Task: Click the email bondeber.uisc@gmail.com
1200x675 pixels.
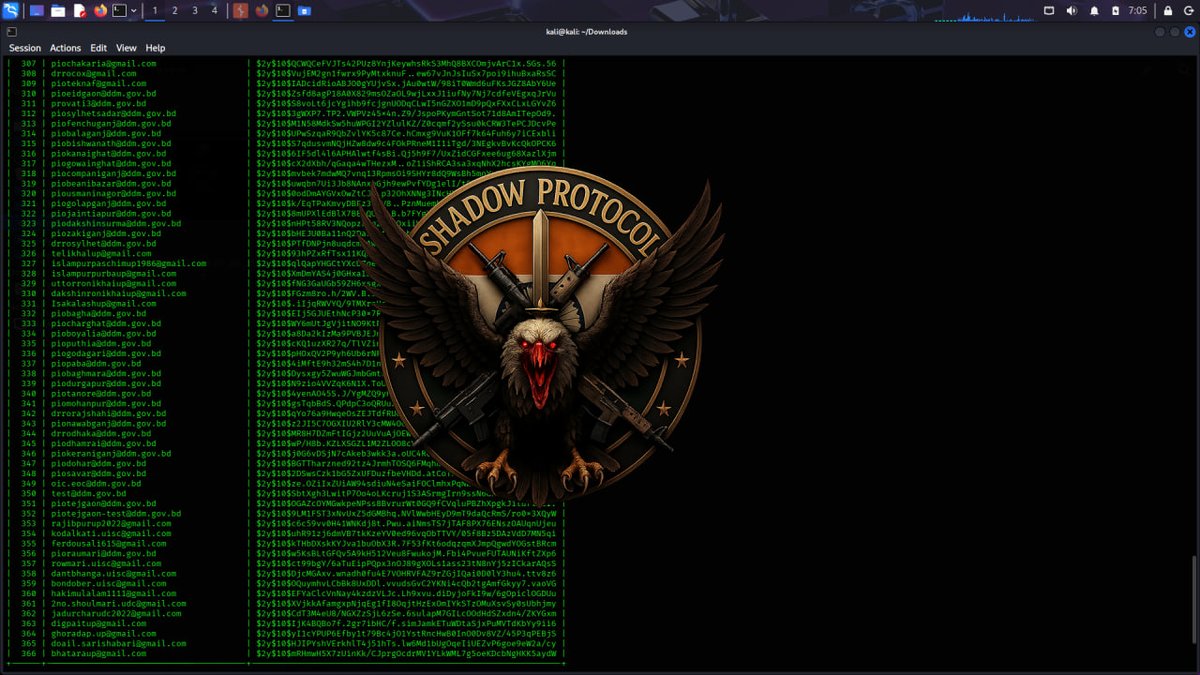Action: (x=108, y=583)
